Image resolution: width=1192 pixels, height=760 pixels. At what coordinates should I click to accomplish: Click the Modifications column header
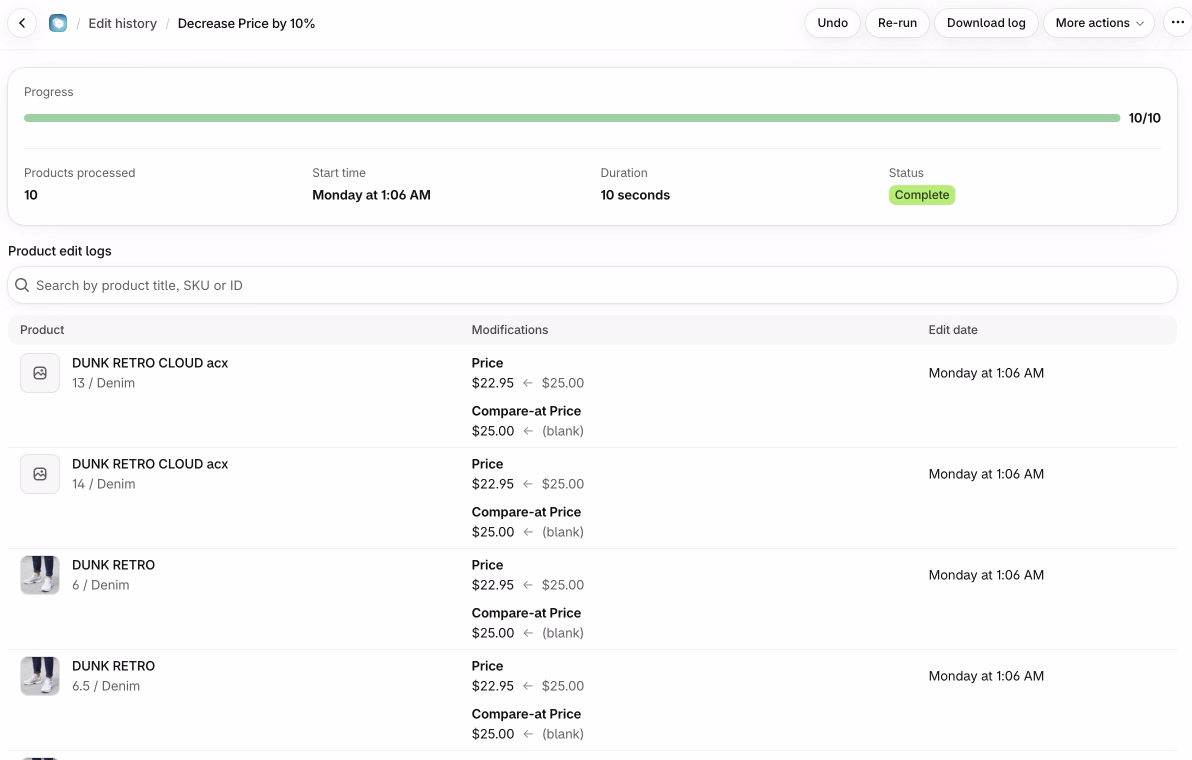[509, 330]
